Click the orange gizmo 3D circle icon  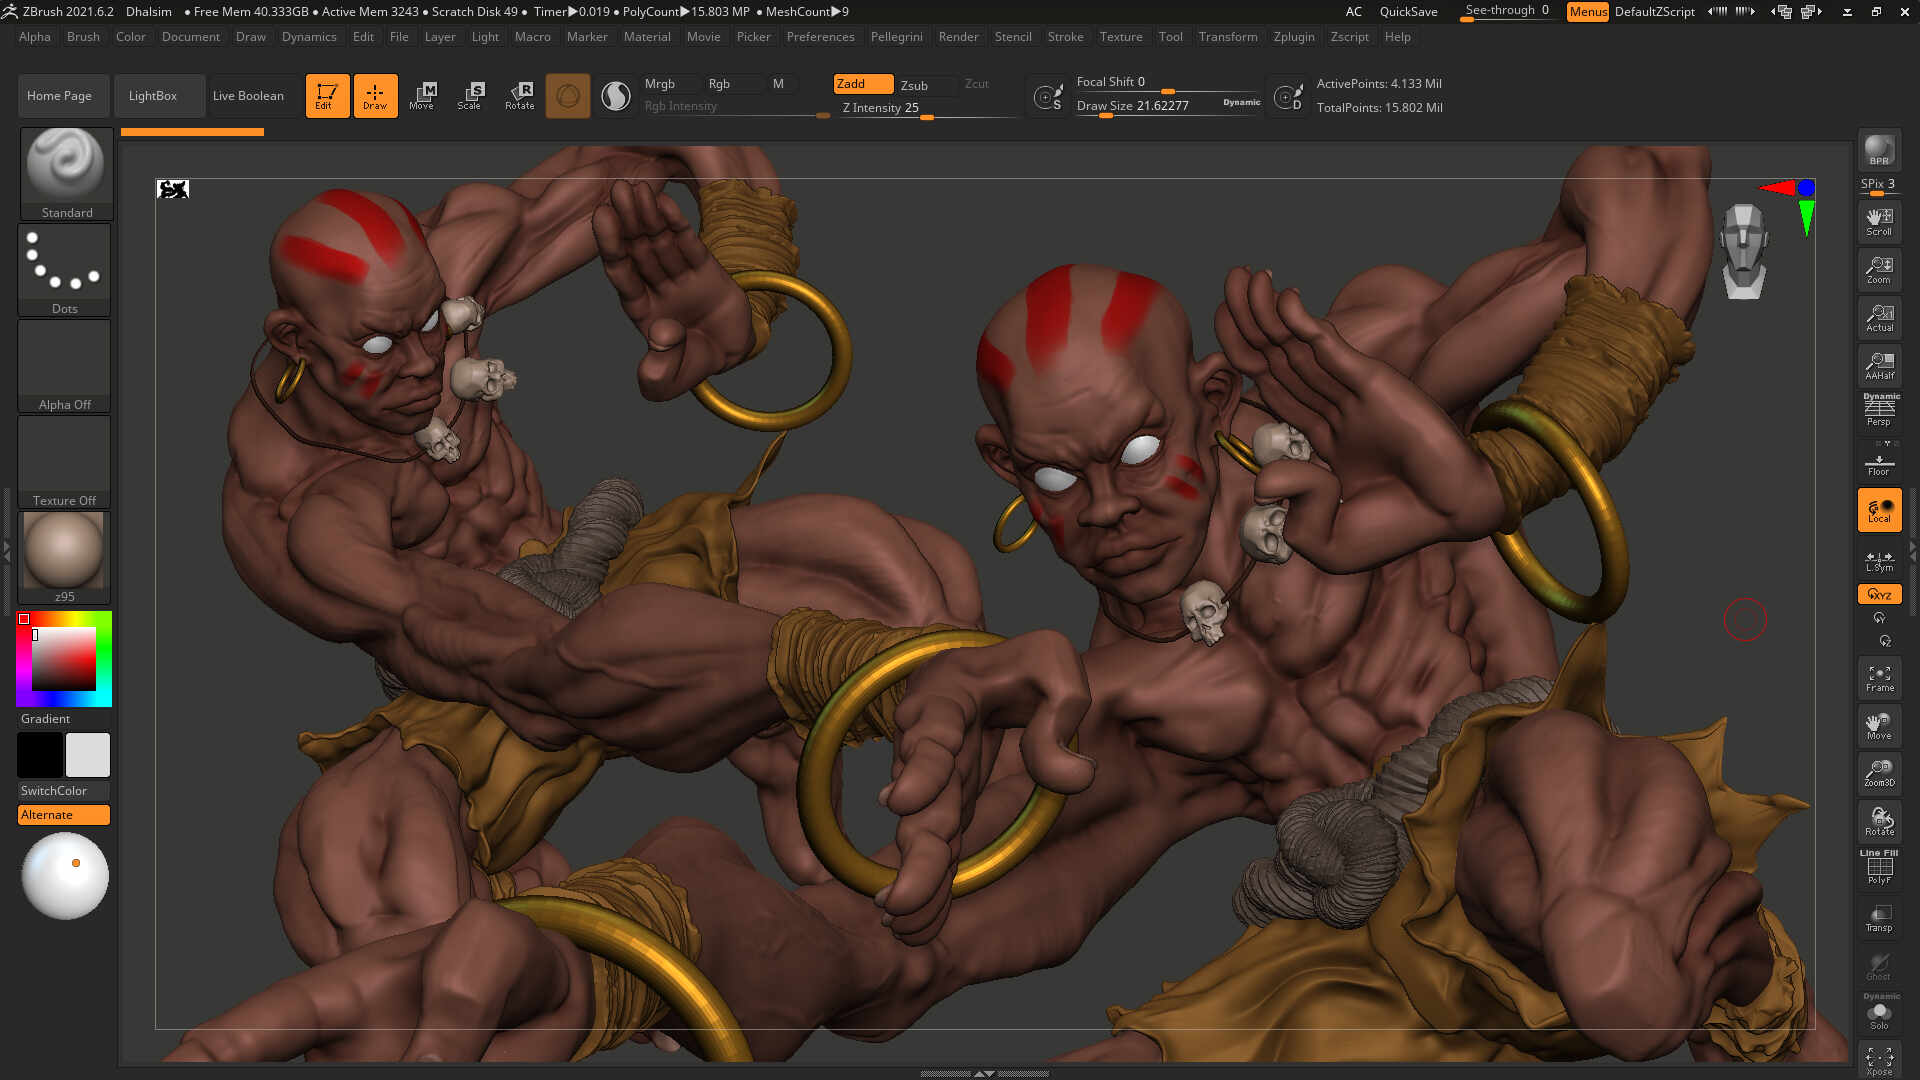(x=568, y=96)
